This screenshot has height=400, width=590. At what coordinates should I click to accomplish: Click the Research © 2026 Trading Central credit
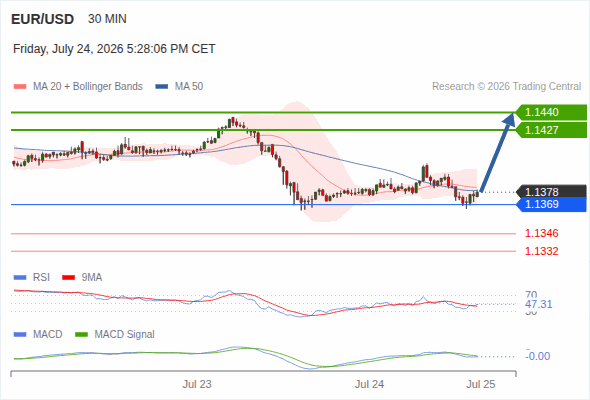pos(506,87)
